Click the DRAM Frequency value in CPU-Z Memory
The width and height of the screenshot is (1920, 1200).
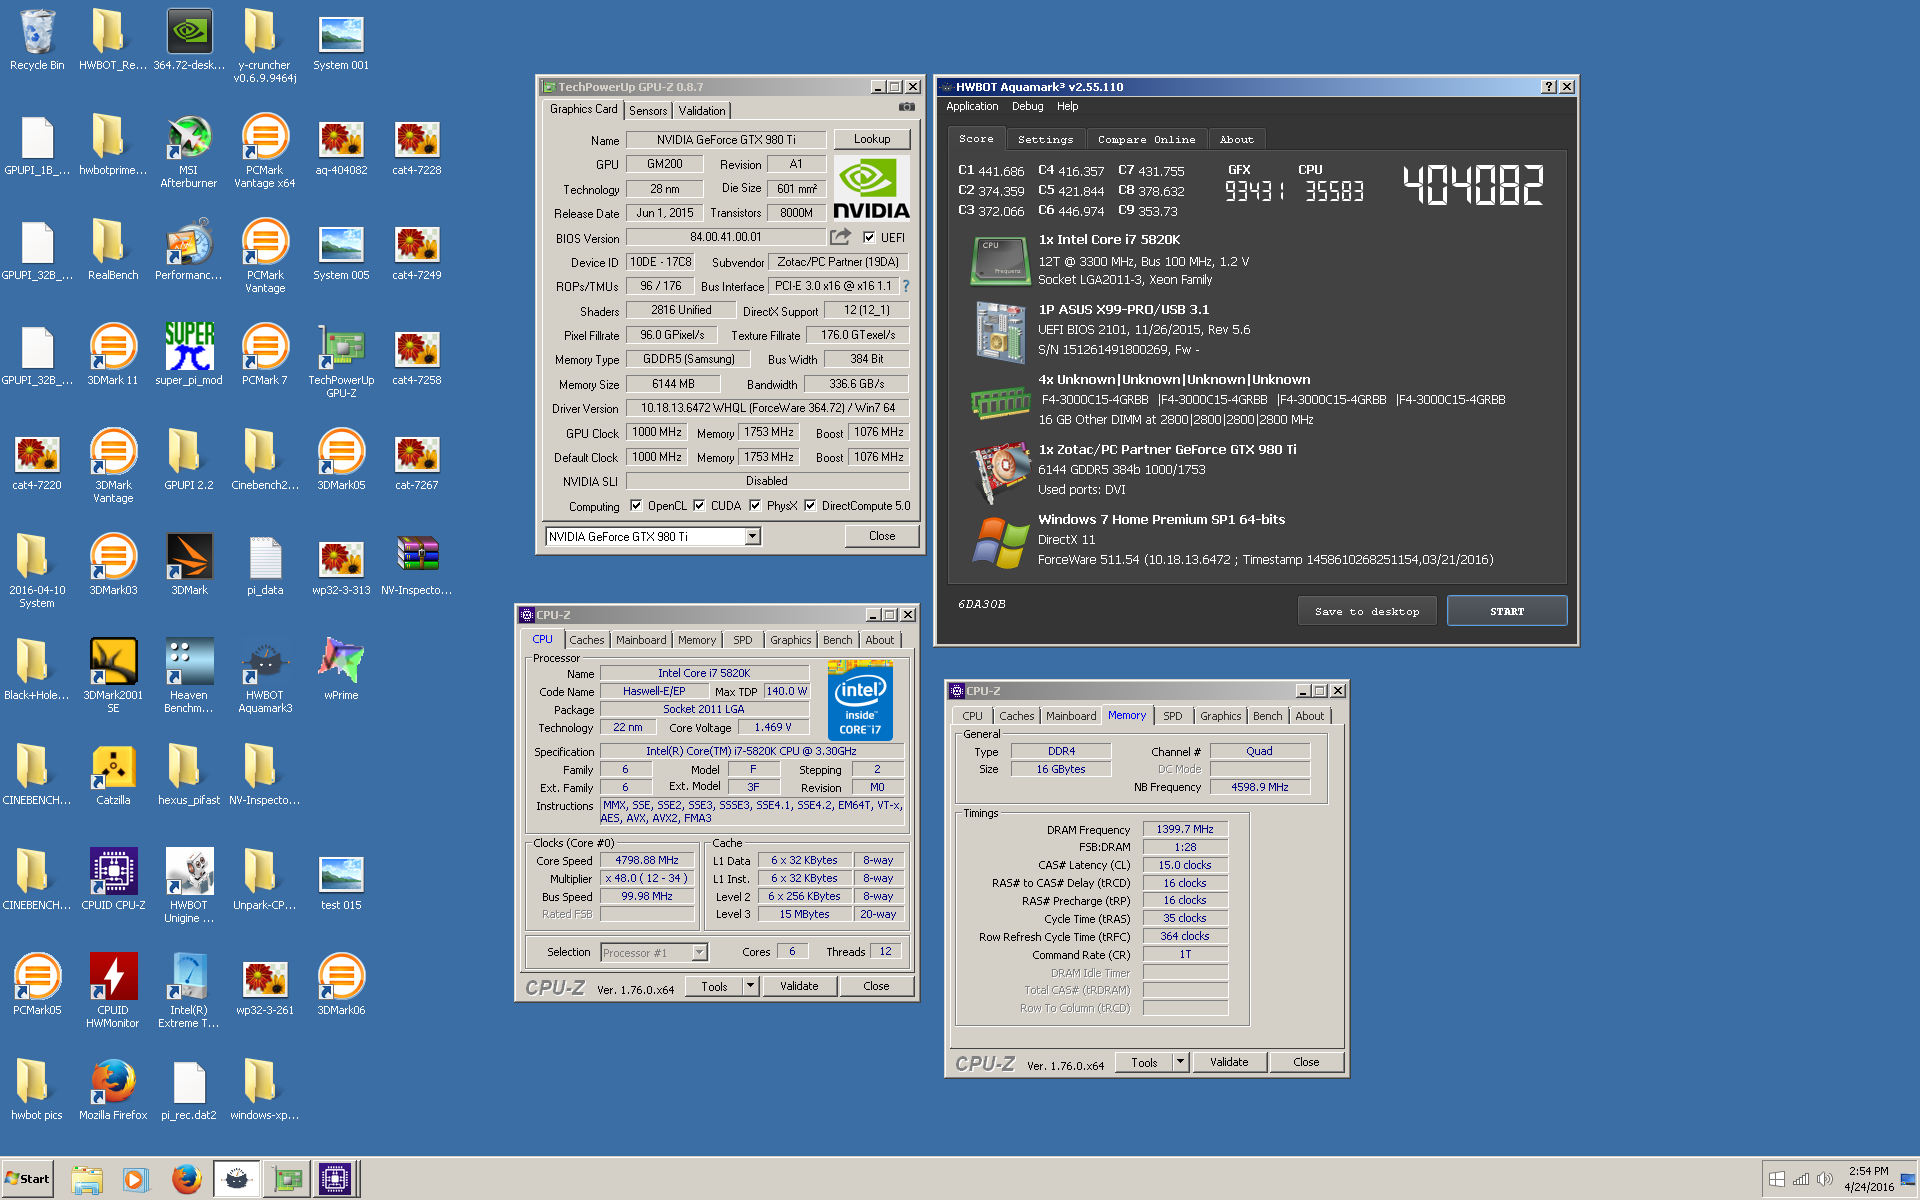click(x=1185, y=829)
